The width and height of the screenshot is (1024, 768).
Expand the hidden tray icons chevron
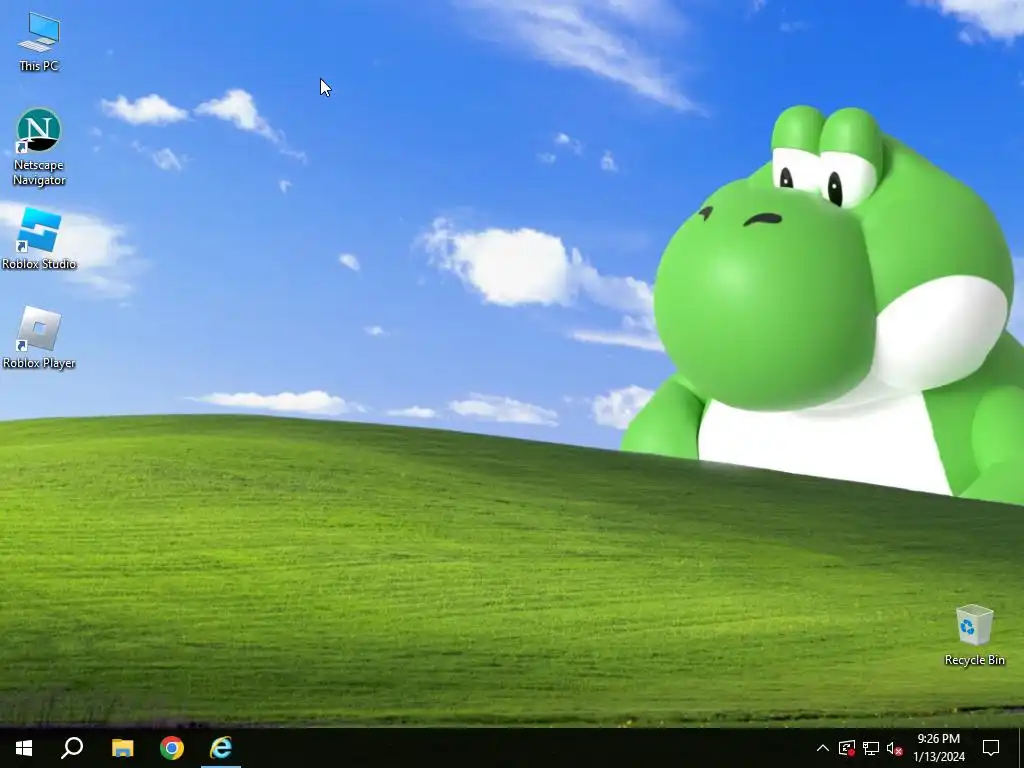pyautogui.click(x=823, y=748)
